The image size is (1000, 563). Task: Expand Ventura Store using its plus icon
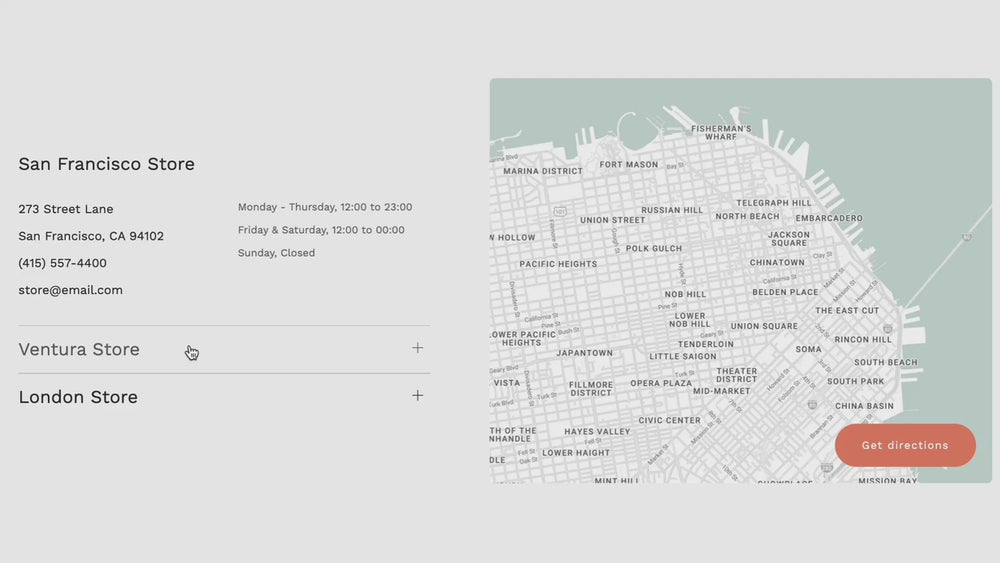[417, 348]
